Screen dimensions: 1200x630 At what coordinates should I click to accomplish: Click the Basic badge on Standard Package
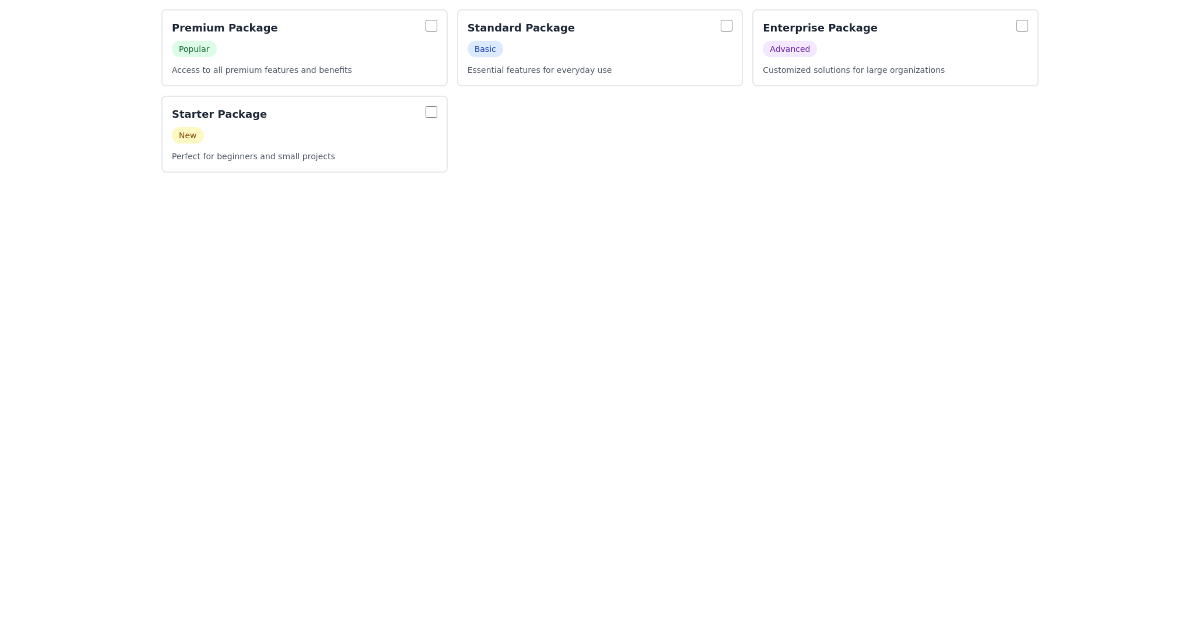pyautogui.click(x=485, y=49)
